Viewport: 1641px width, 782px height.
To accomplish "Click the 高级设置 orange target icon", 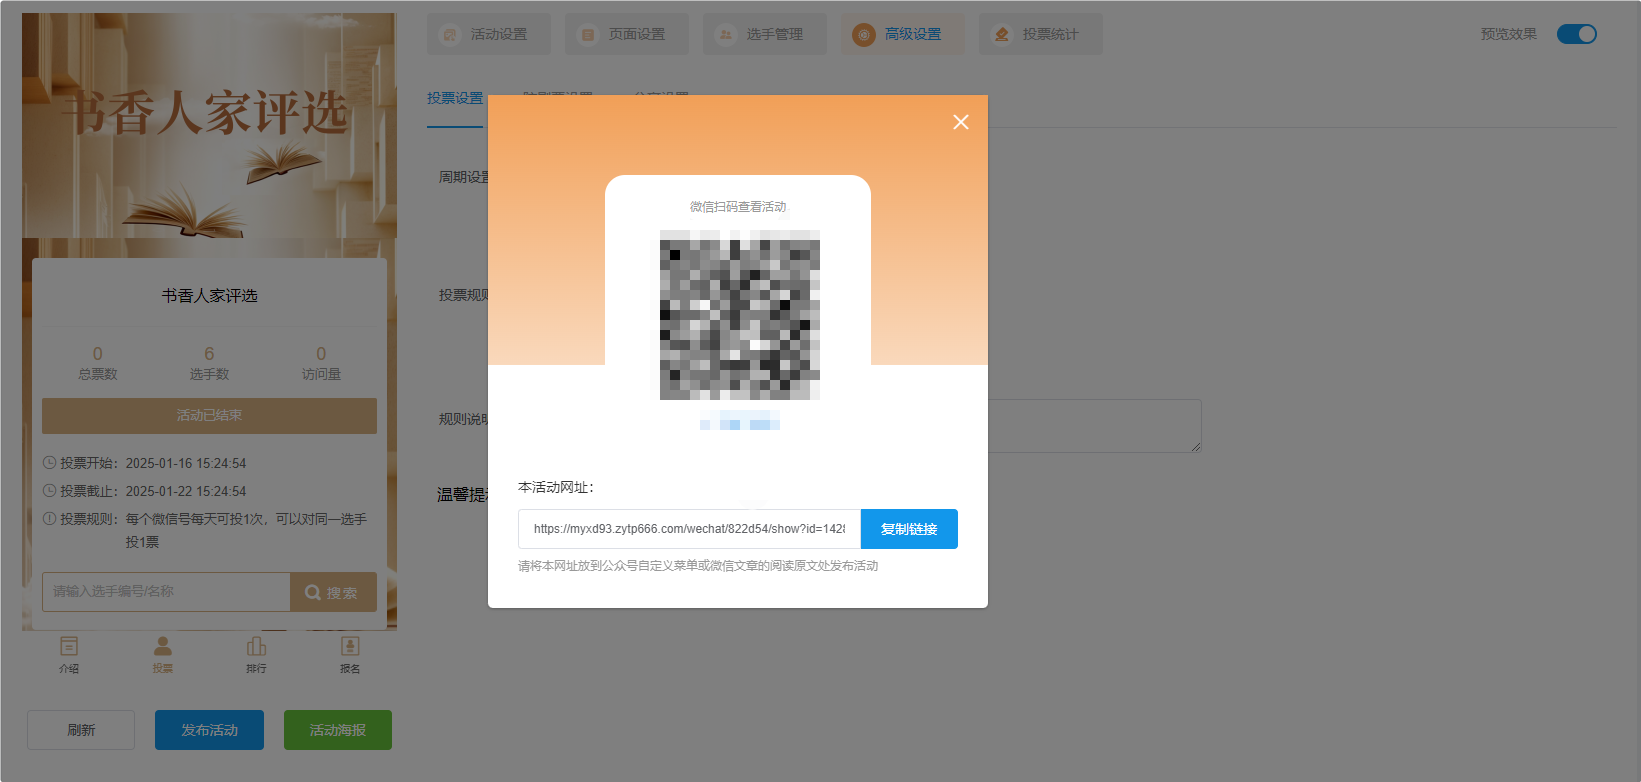I will coord(864,35).
